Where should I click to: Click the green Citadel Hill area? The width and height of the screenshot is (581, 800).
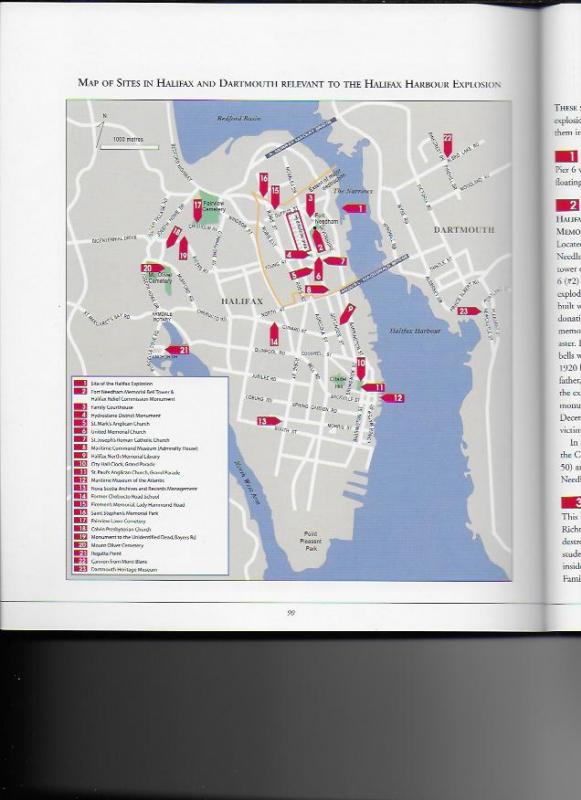[x=338, y=382]
